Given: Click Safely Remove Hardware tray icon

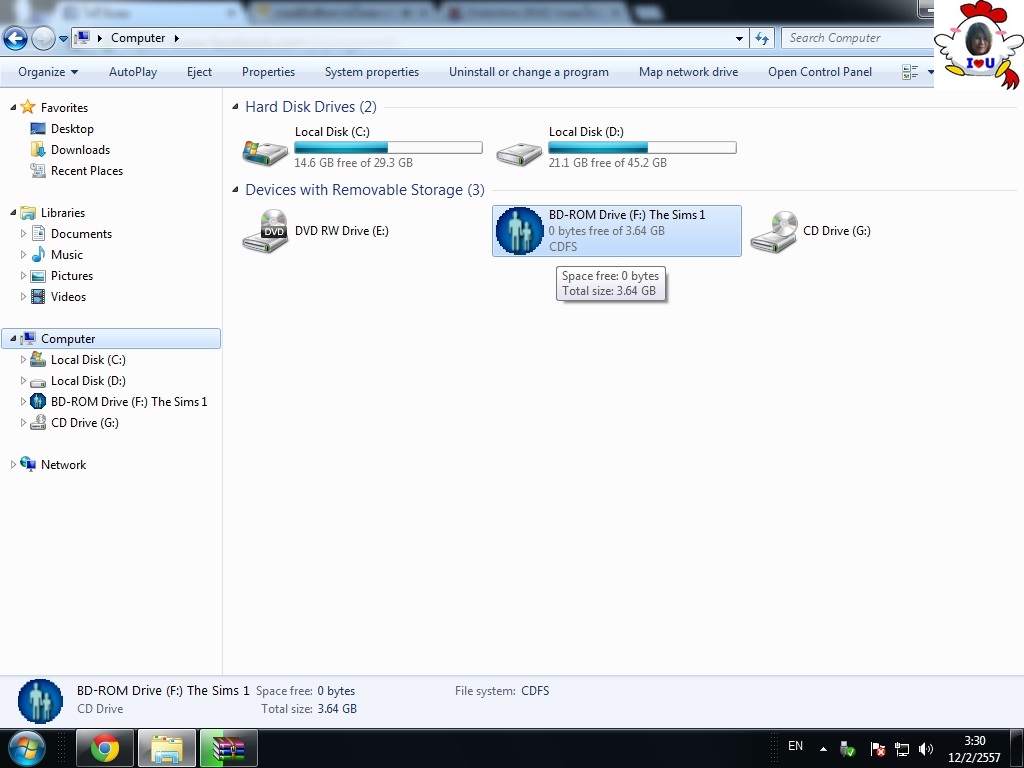Looking at the screenshot, I should (x=847, y=748).
